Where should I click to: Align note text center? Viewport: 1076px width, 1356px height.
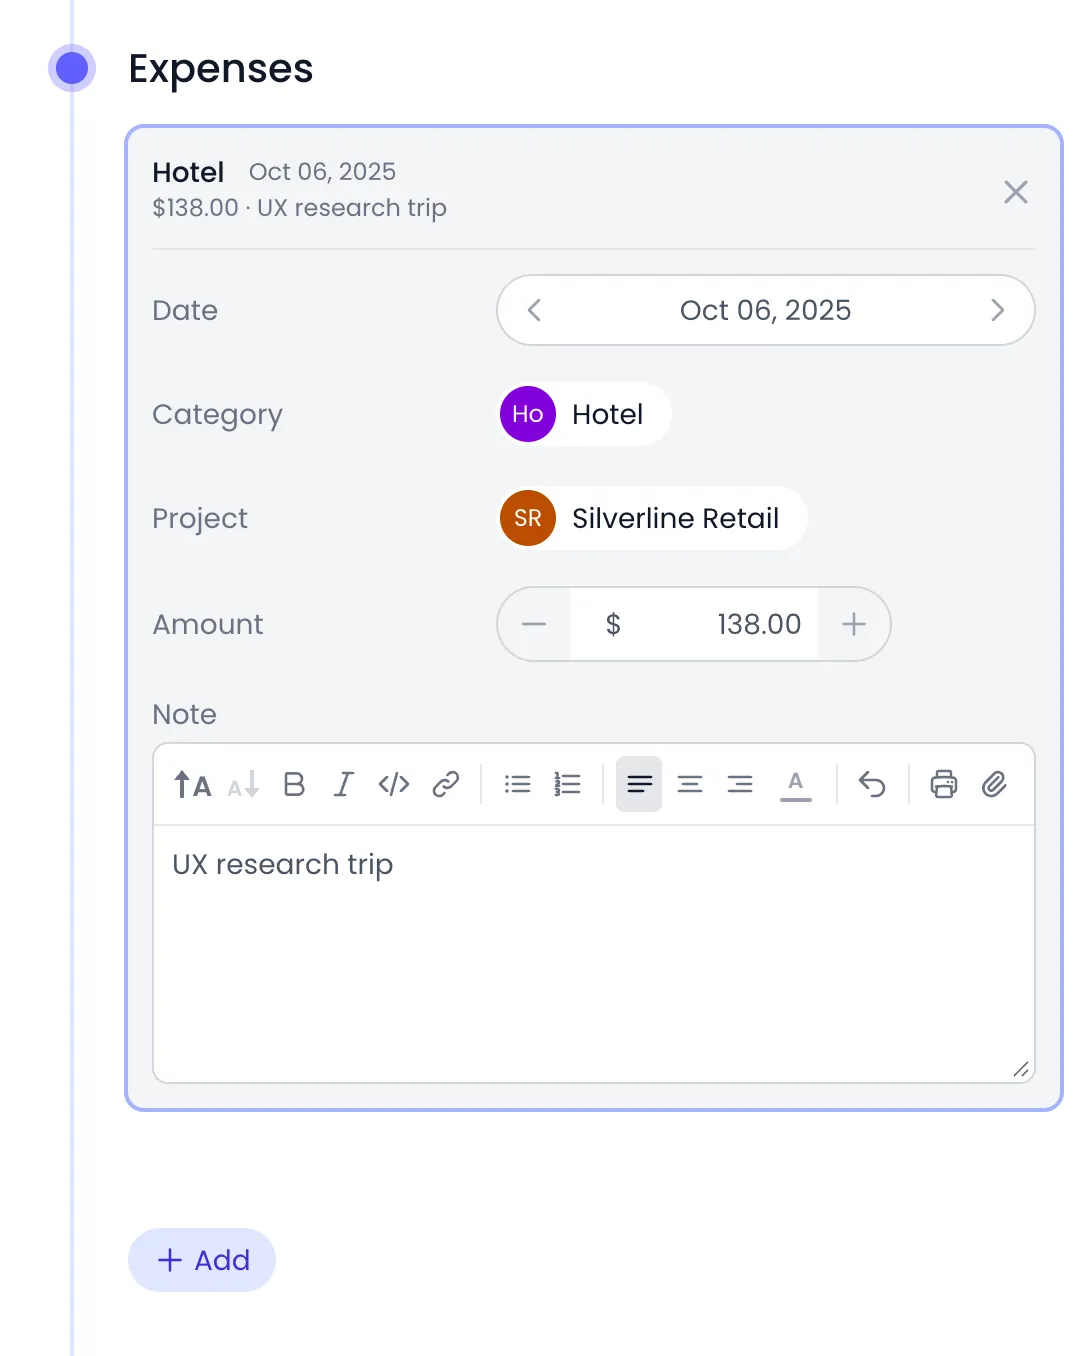[x=690, y=785]
